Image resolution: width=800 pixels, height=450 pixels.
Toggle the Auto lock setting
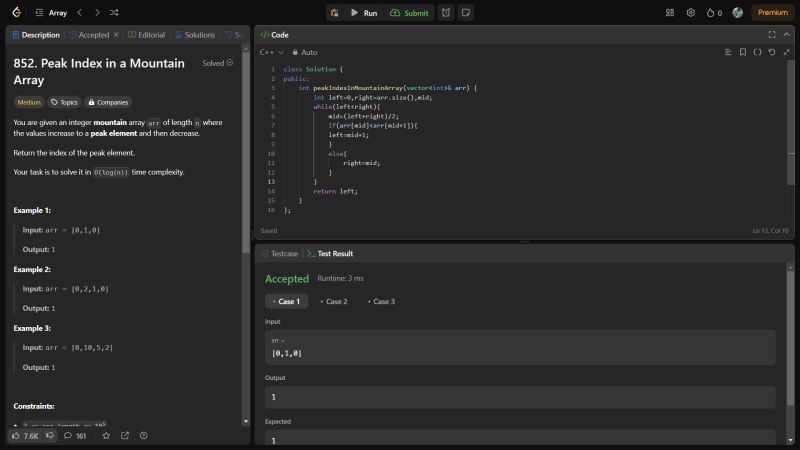[x=303, y=52]
